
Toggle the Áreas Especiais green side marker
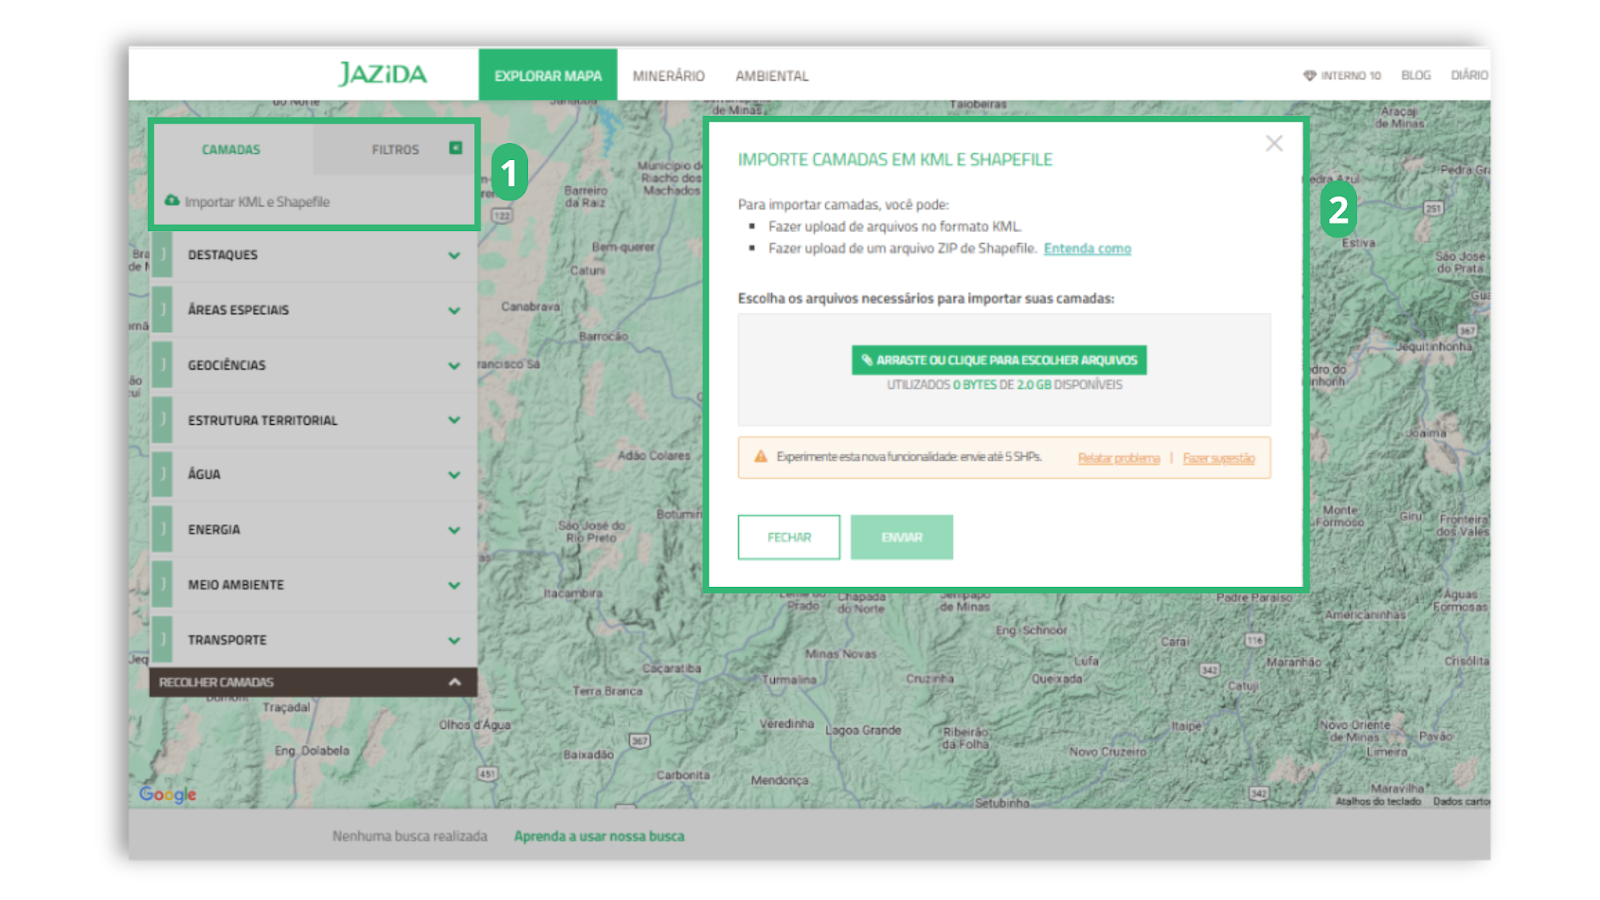(x=162, y=310)
